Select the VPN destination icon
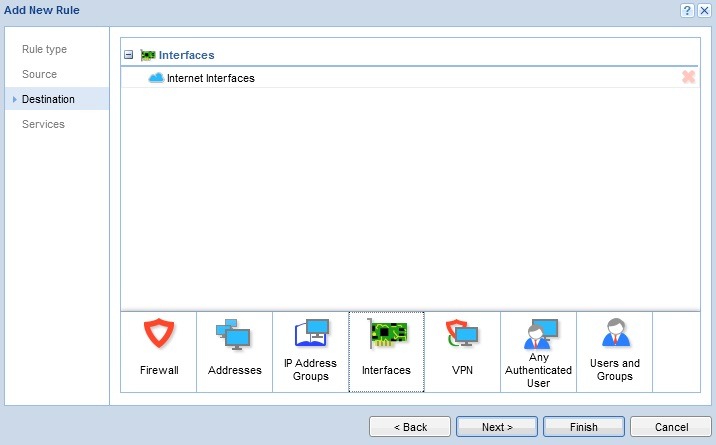The image size is (716, 445). click(462, 335)
